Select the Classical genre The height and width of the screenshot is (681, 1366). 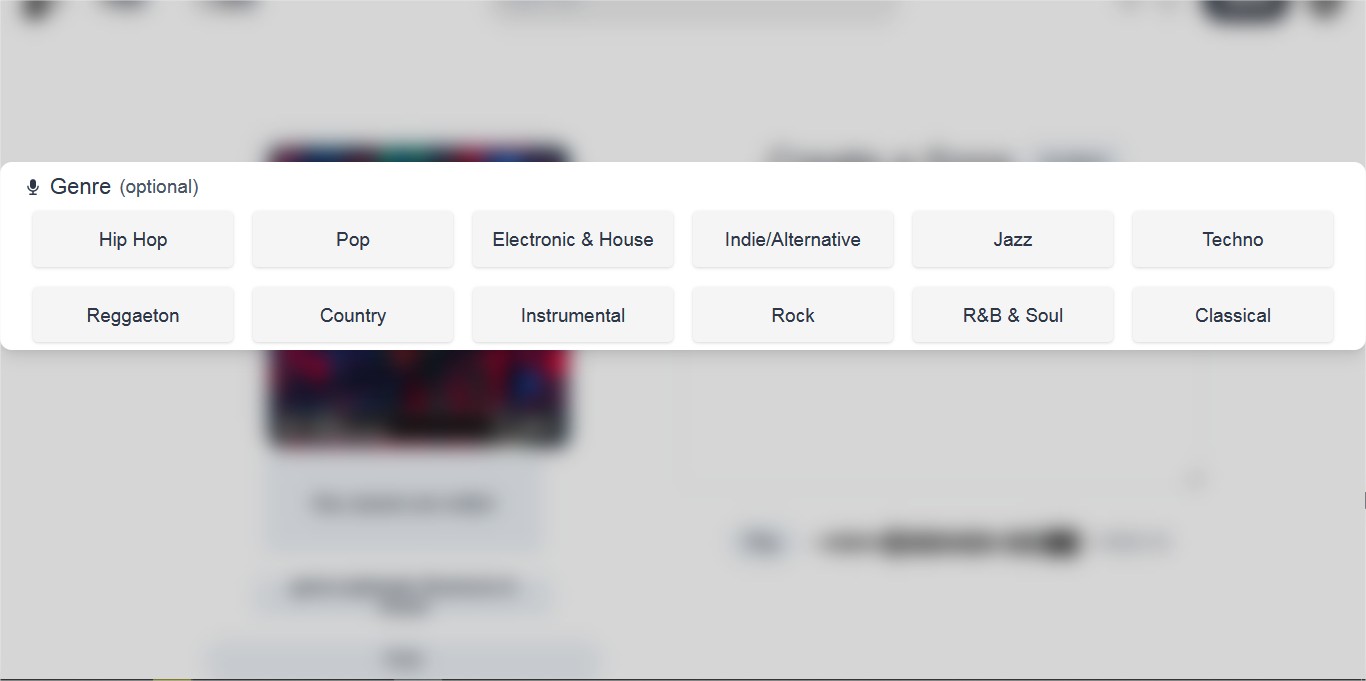tap(1233, 315)
